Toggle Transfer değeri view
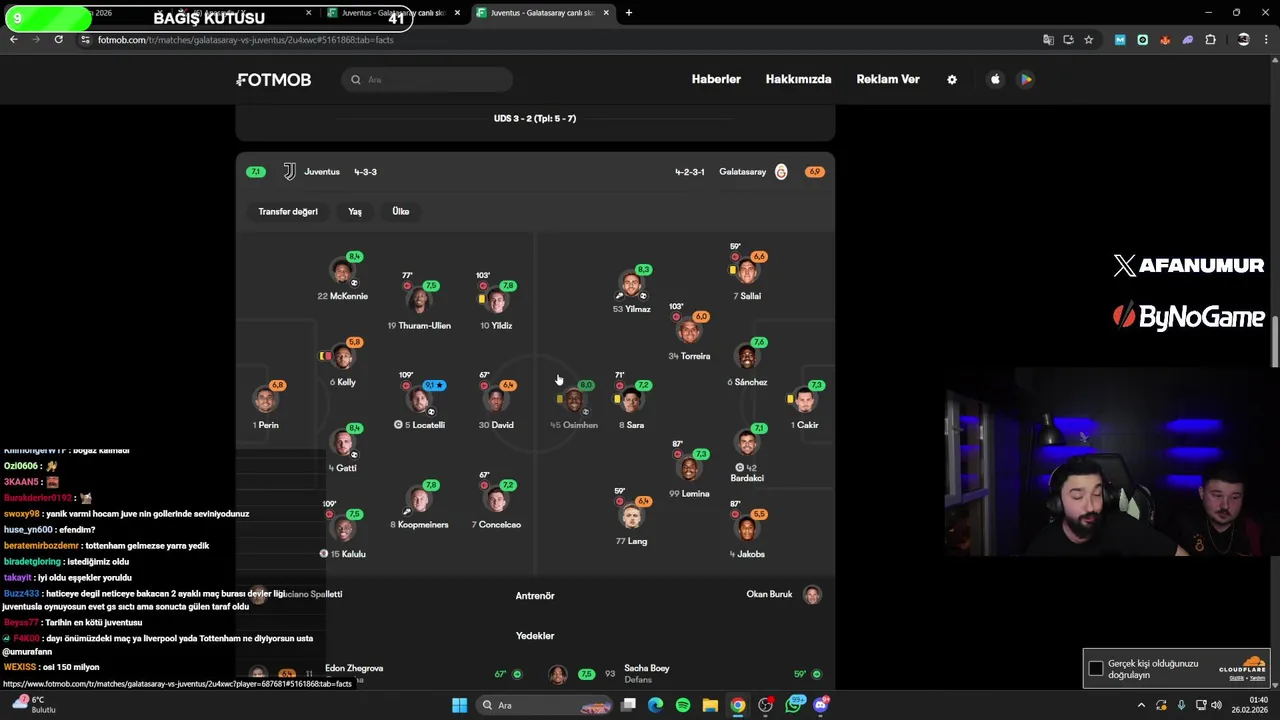This screenshot has width=1280, height=720. (288, 211)
